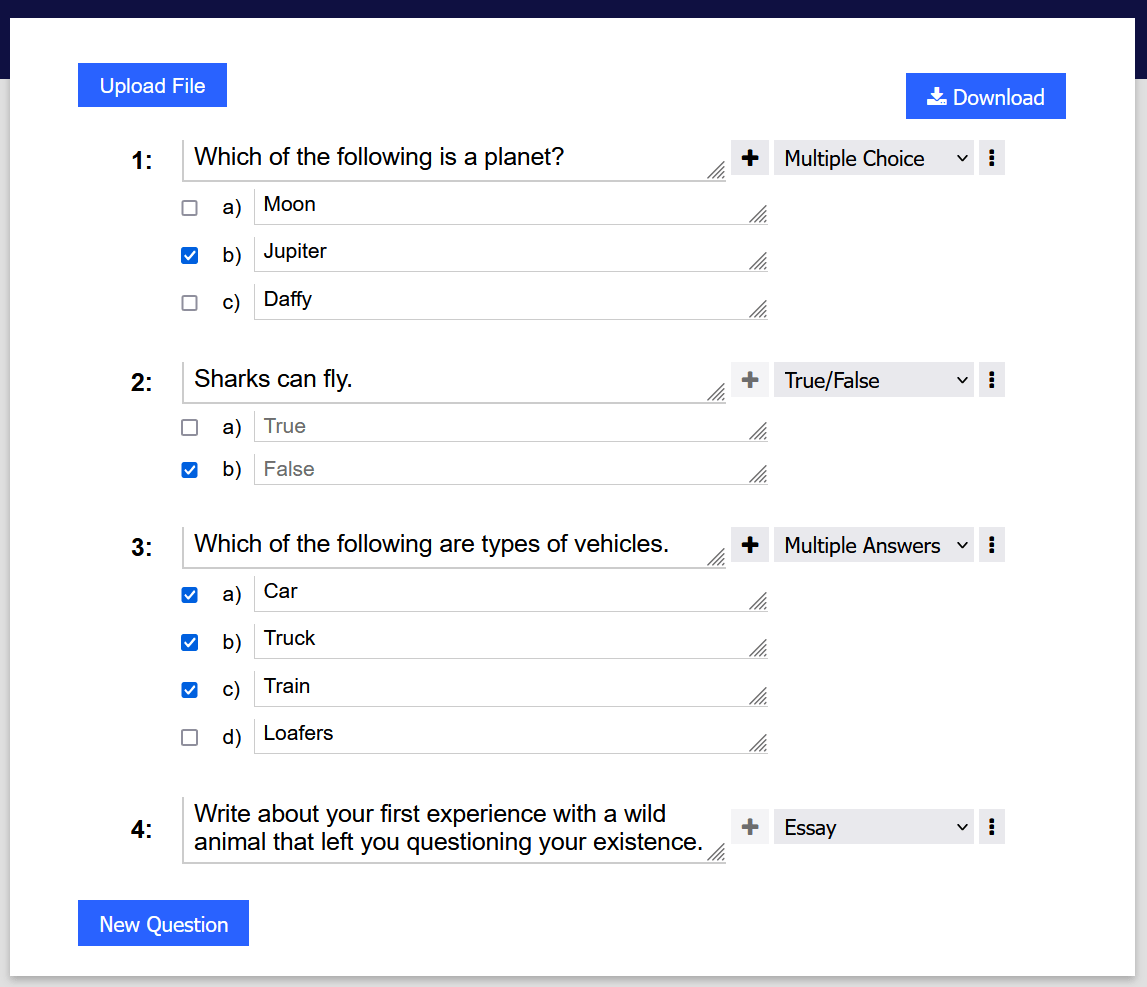This screenshot has width=1147, height=987.
Task: Open the three-dot menu for question 4
Action: 992,827
